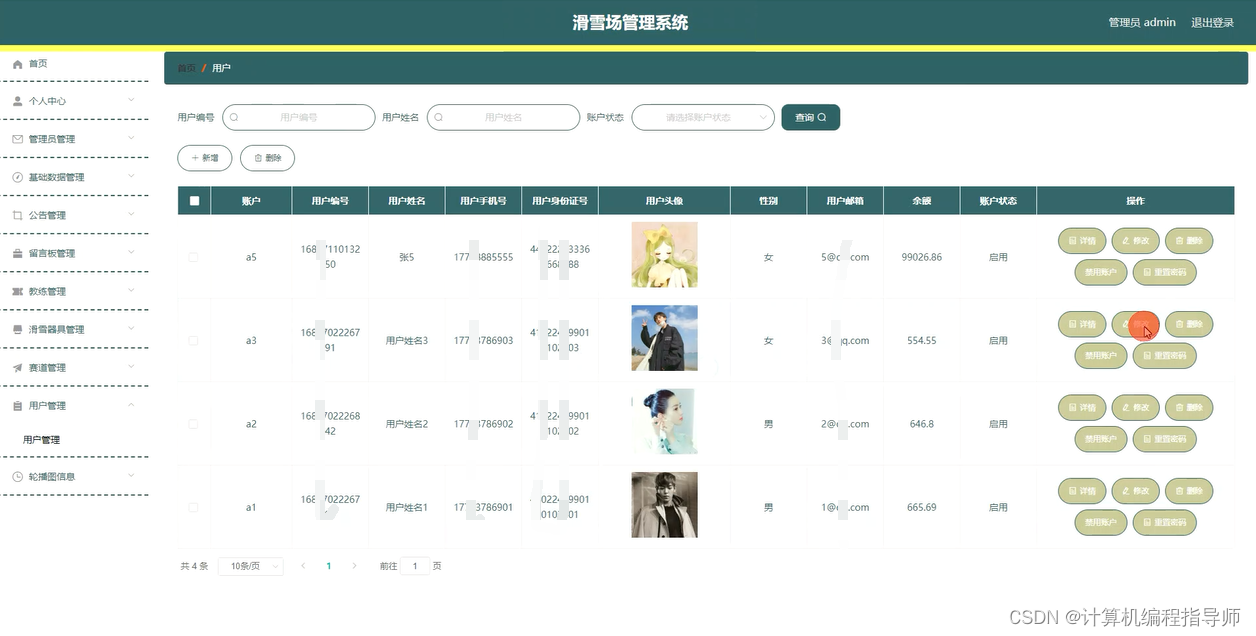Check the row checkbox for a1
The height and width of the screenshot is (636, 1256).
point(193,507)
